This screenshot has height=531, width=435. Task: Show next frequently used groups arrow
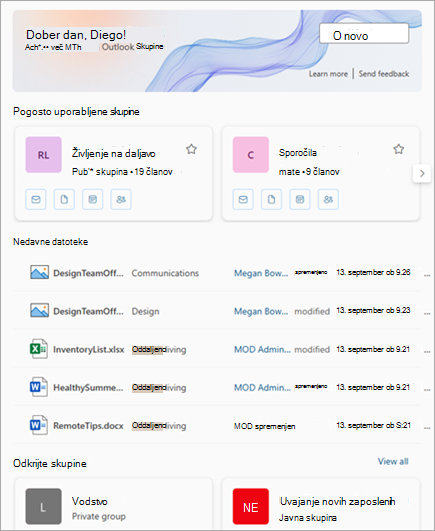coord(422,173)
